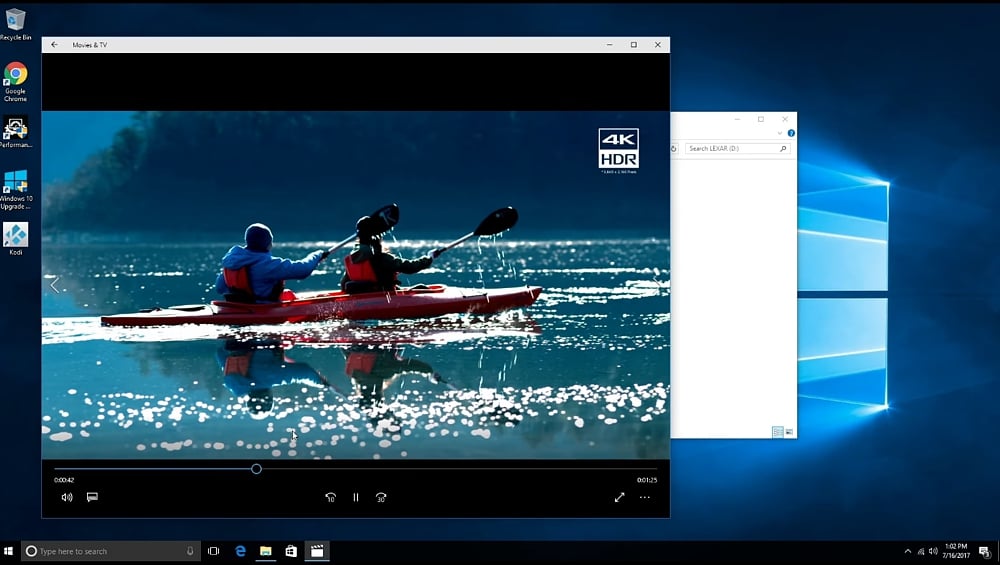
Task: Minimize the Explorer window
Action: (737, 119)
